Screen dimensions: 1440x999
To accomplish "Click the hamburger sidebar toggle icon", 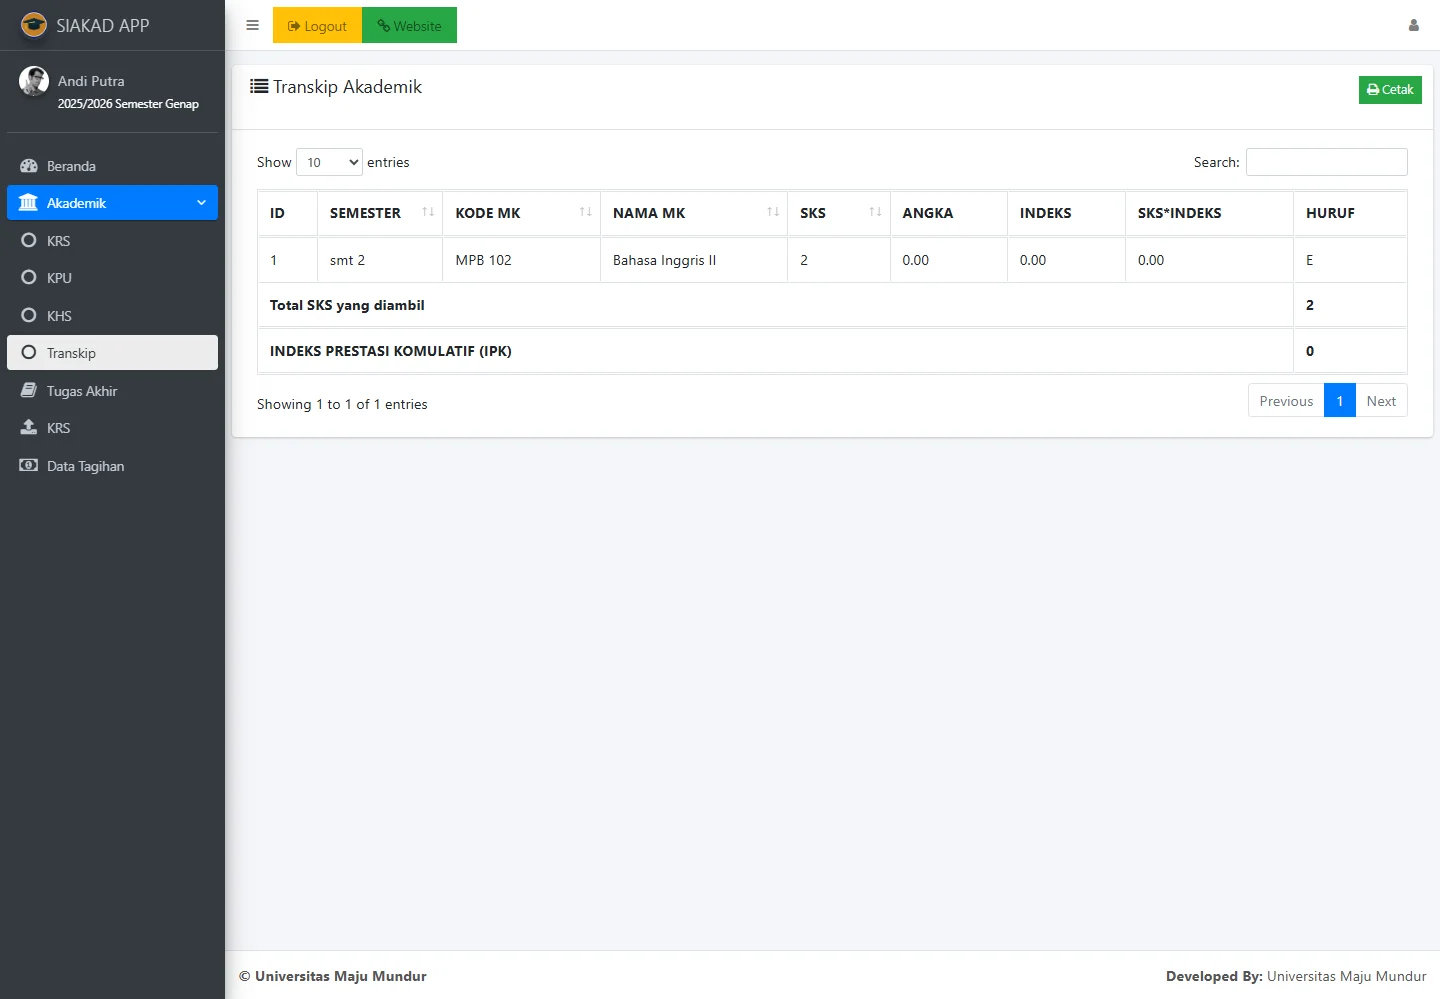I will 252,25.
